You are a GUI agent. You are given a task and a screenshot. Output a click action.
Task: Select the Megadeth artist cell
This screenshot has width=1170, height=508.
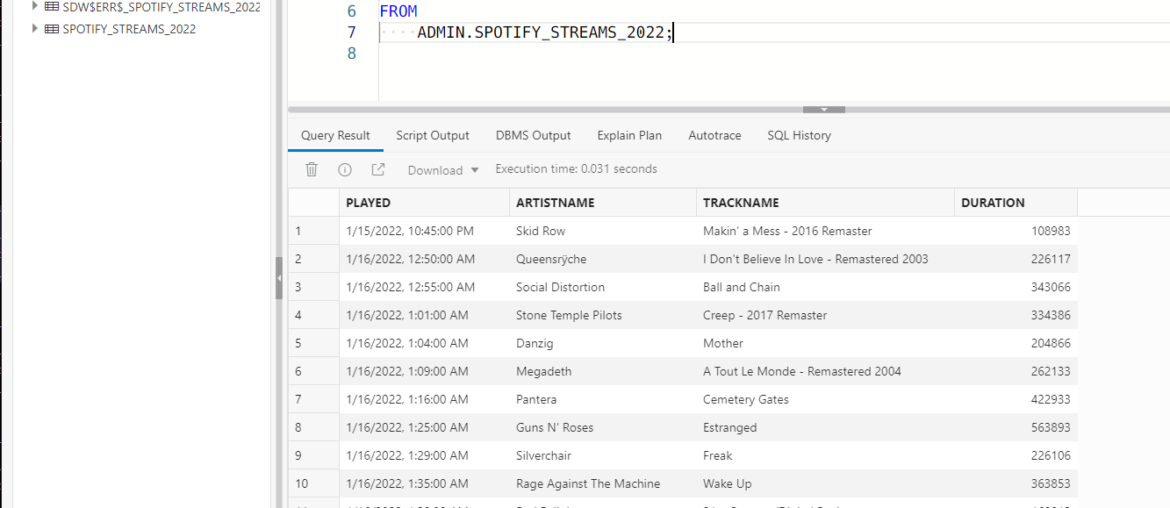click(x=603, y=371)
